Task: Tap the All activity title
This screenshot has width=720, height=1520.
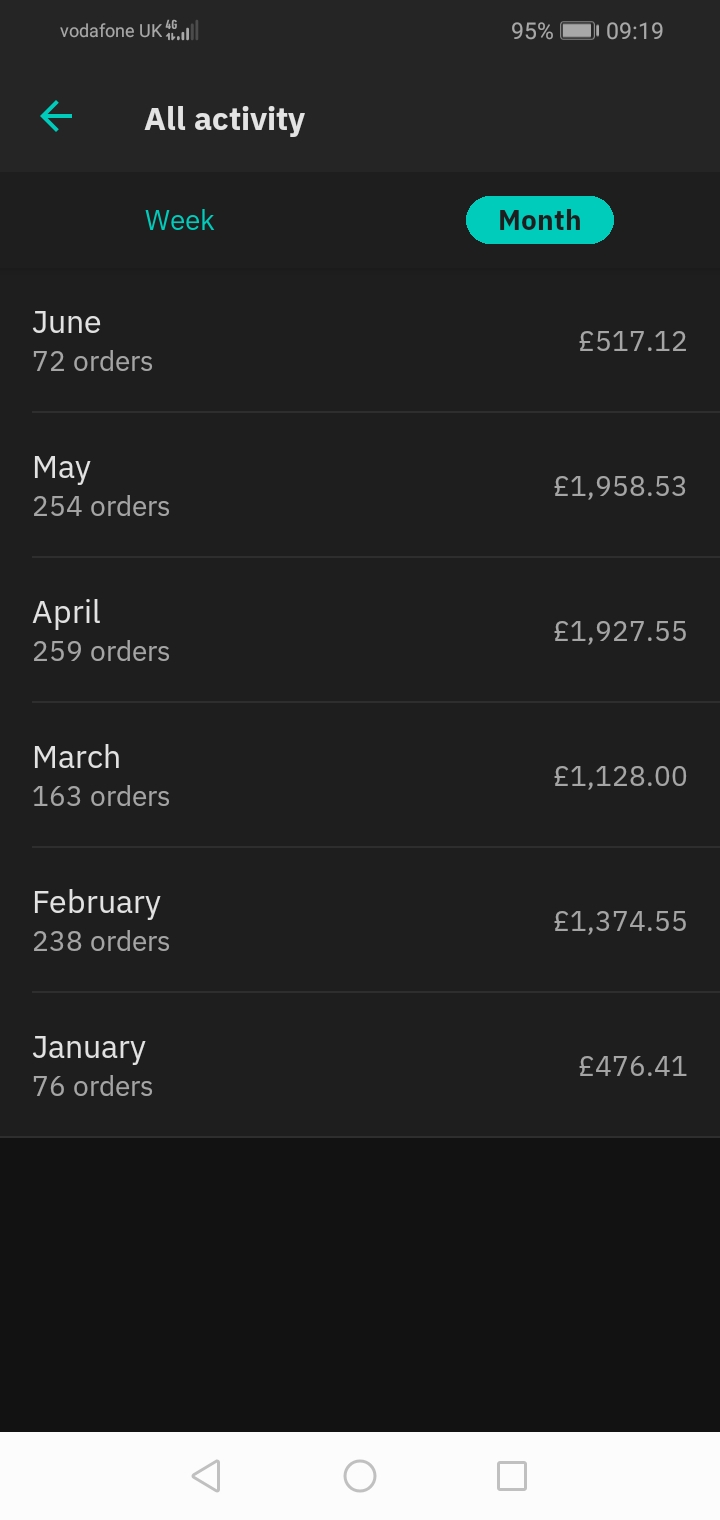Action: [x=224, y=119]
